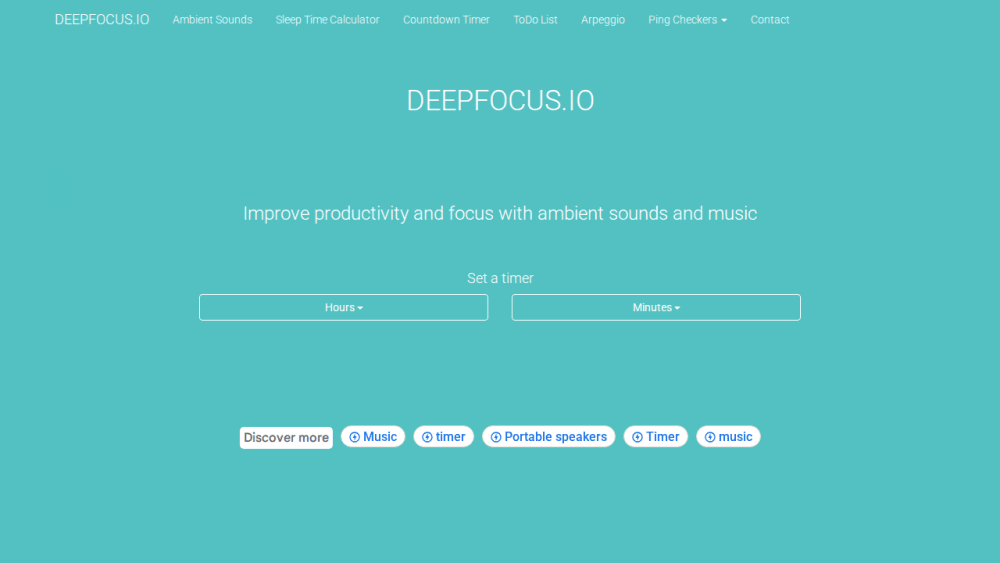Open the Minutes timer dropdown

tap(656, 307)
